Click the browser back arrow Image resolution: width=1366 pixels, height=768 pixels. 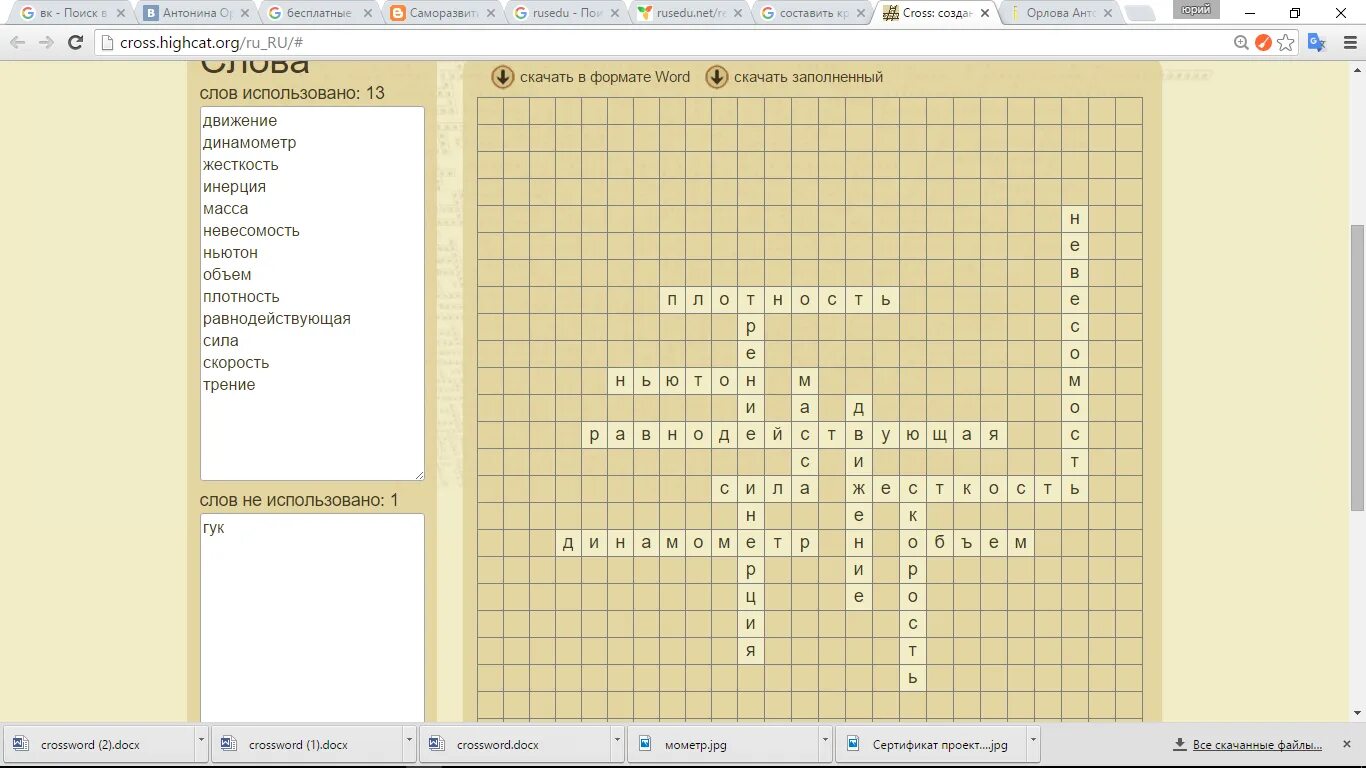coord(17,42)
